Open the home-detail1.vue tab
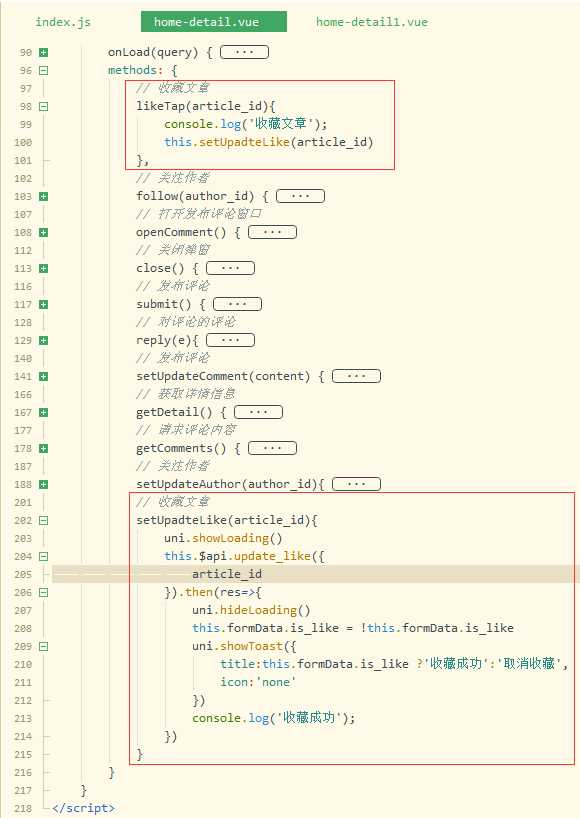The height and width of the screenshot is (818, 580). [372, 22]
